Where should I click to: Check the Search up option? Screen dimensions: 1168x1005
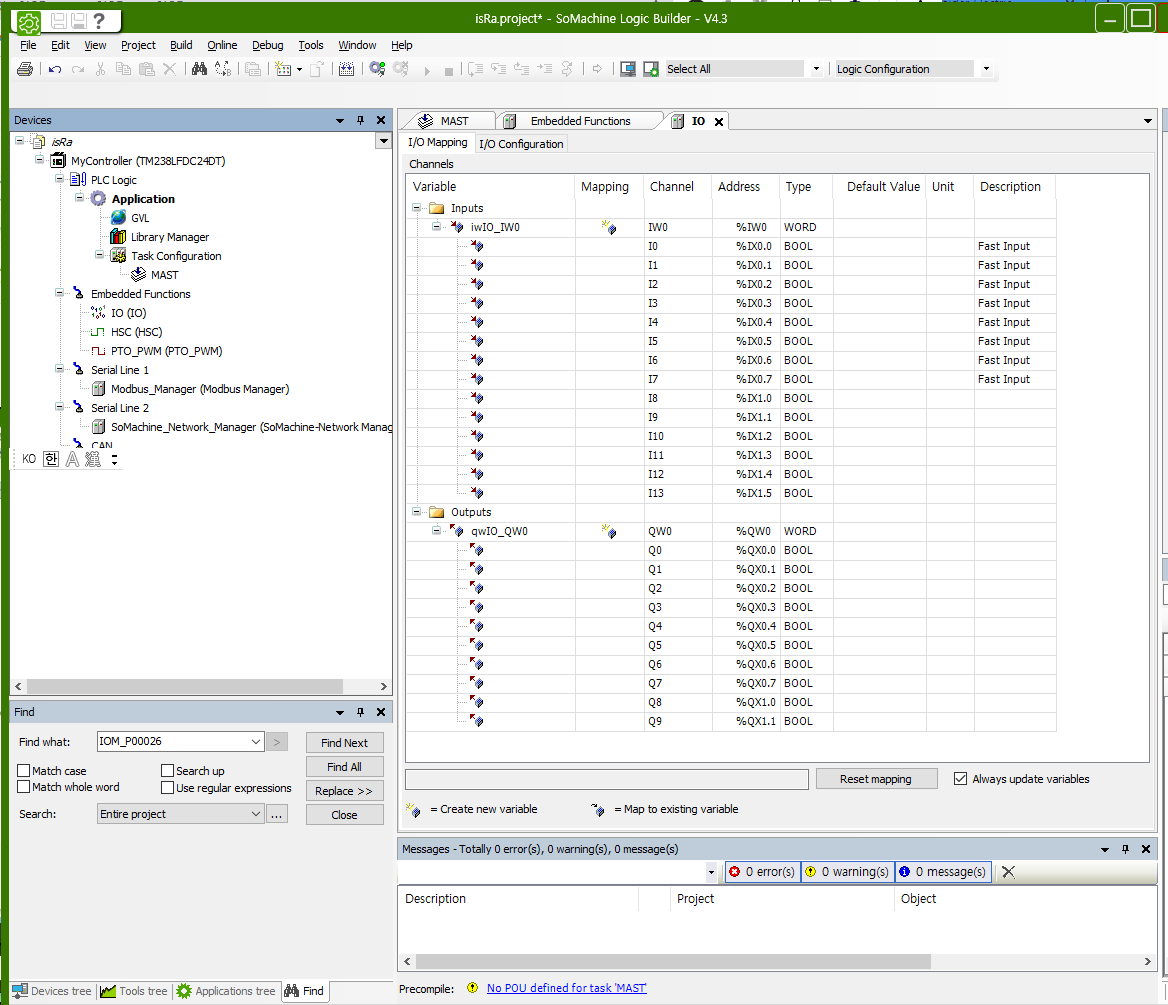tap(168, 771)
